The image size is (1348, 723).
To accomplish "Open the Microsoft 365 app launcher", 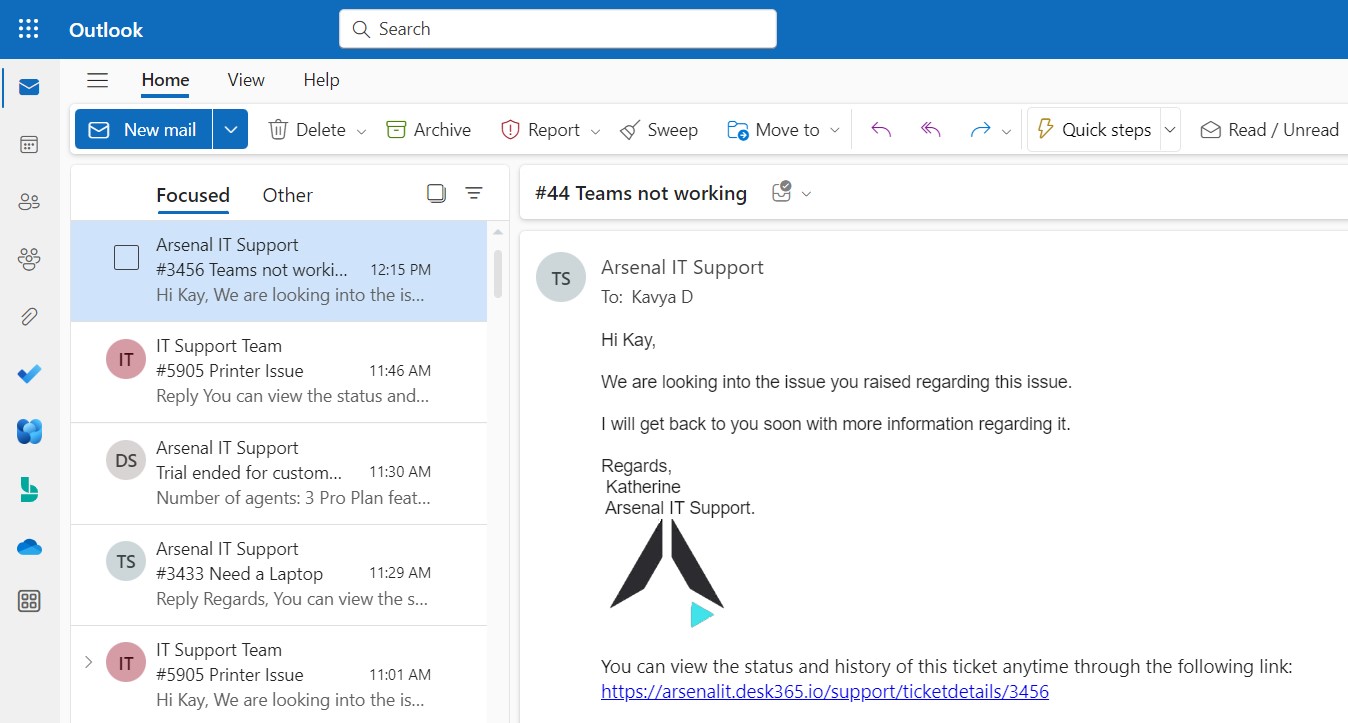I will click(27, 28).
